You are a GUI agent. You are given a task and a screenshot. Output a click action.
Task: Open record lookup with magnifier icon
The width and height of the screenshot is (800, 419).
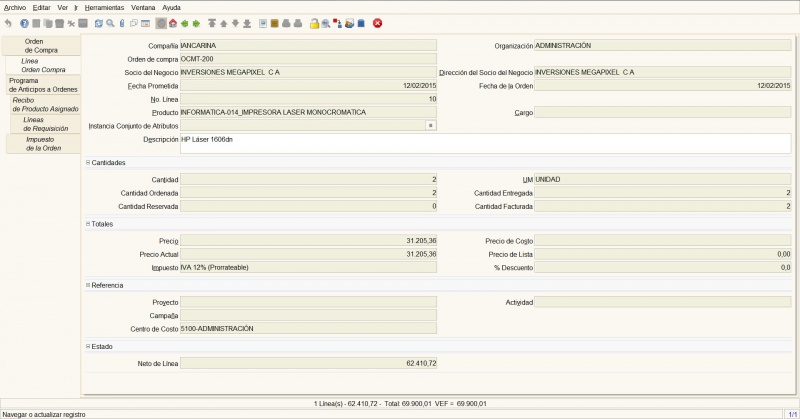coord(110,23)
